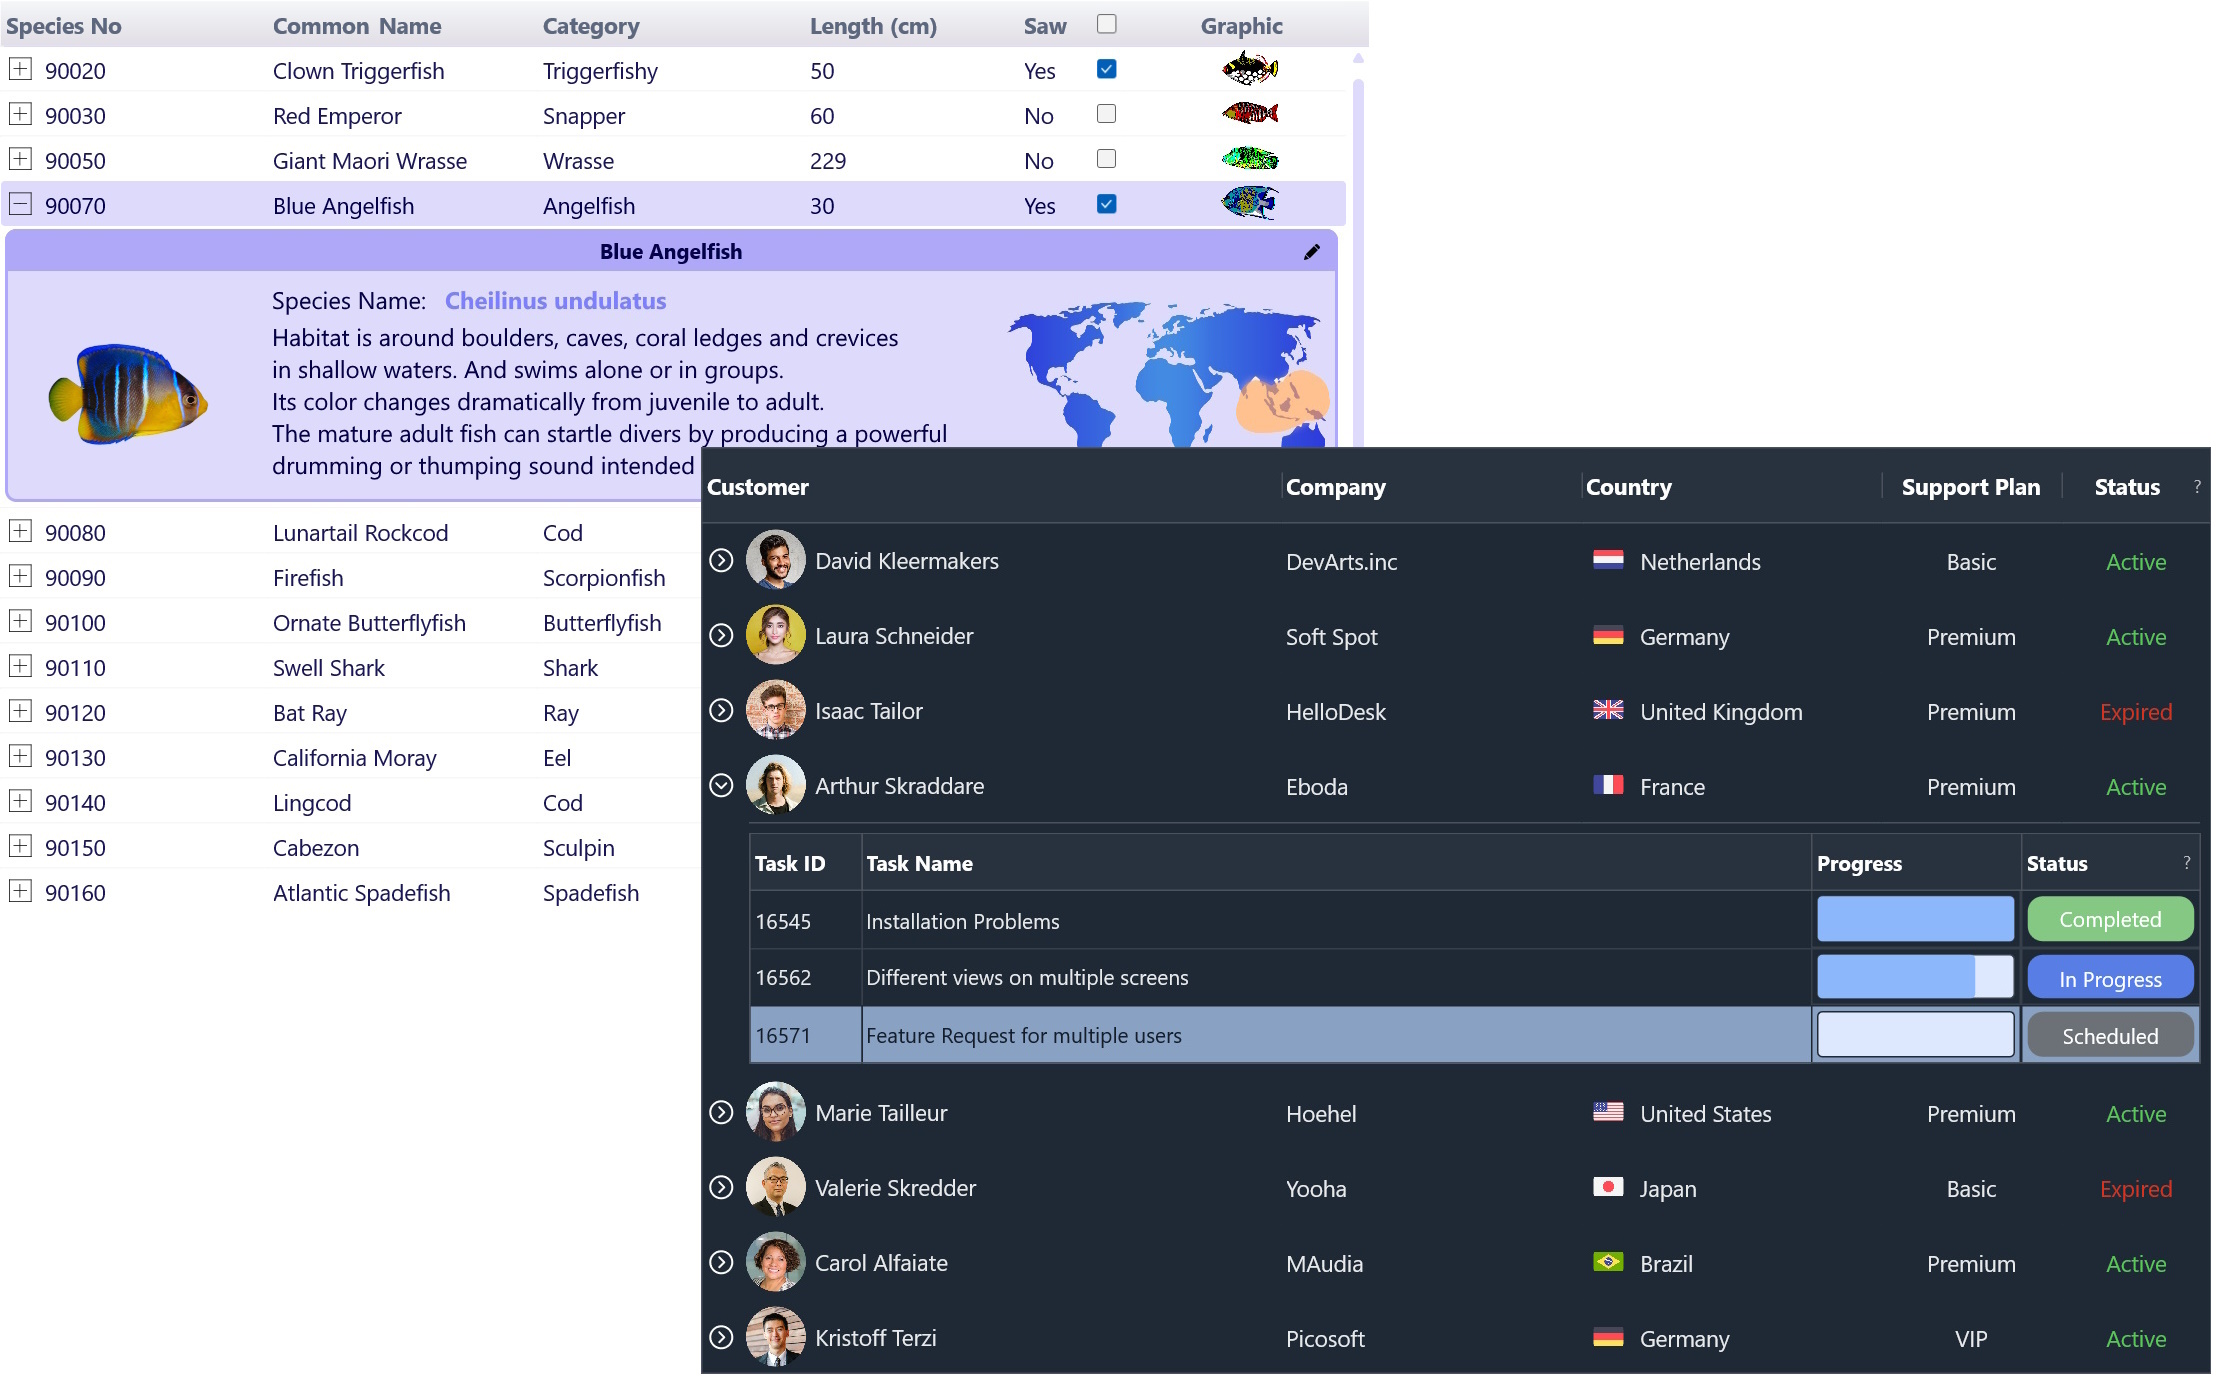The width and height of the screenshot is (2230, 1394).
Task: Click the circular expand icon for Arthur Skraddare
Action: pyautogui.click(x=726, y=784)
